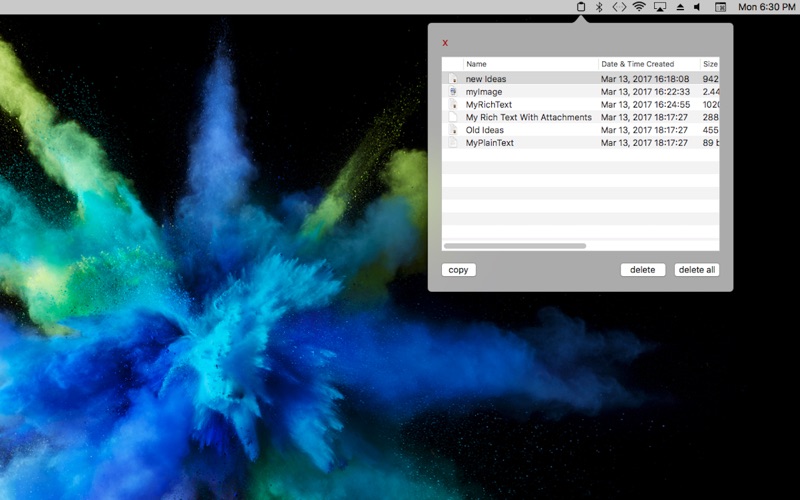Click the date Mar 13, 2017 16:18:08
Screen dimensions: 800x500
click(645, 79)
